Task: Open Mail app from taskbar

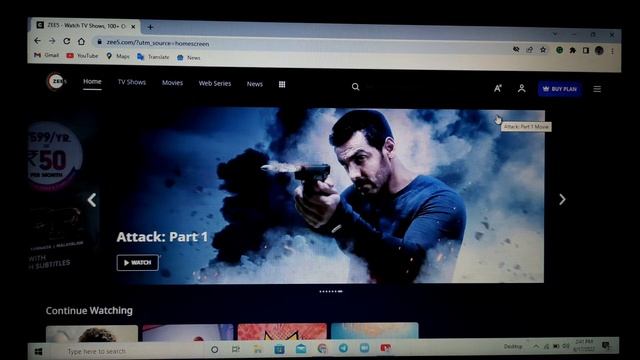Action: click(301, 349)
